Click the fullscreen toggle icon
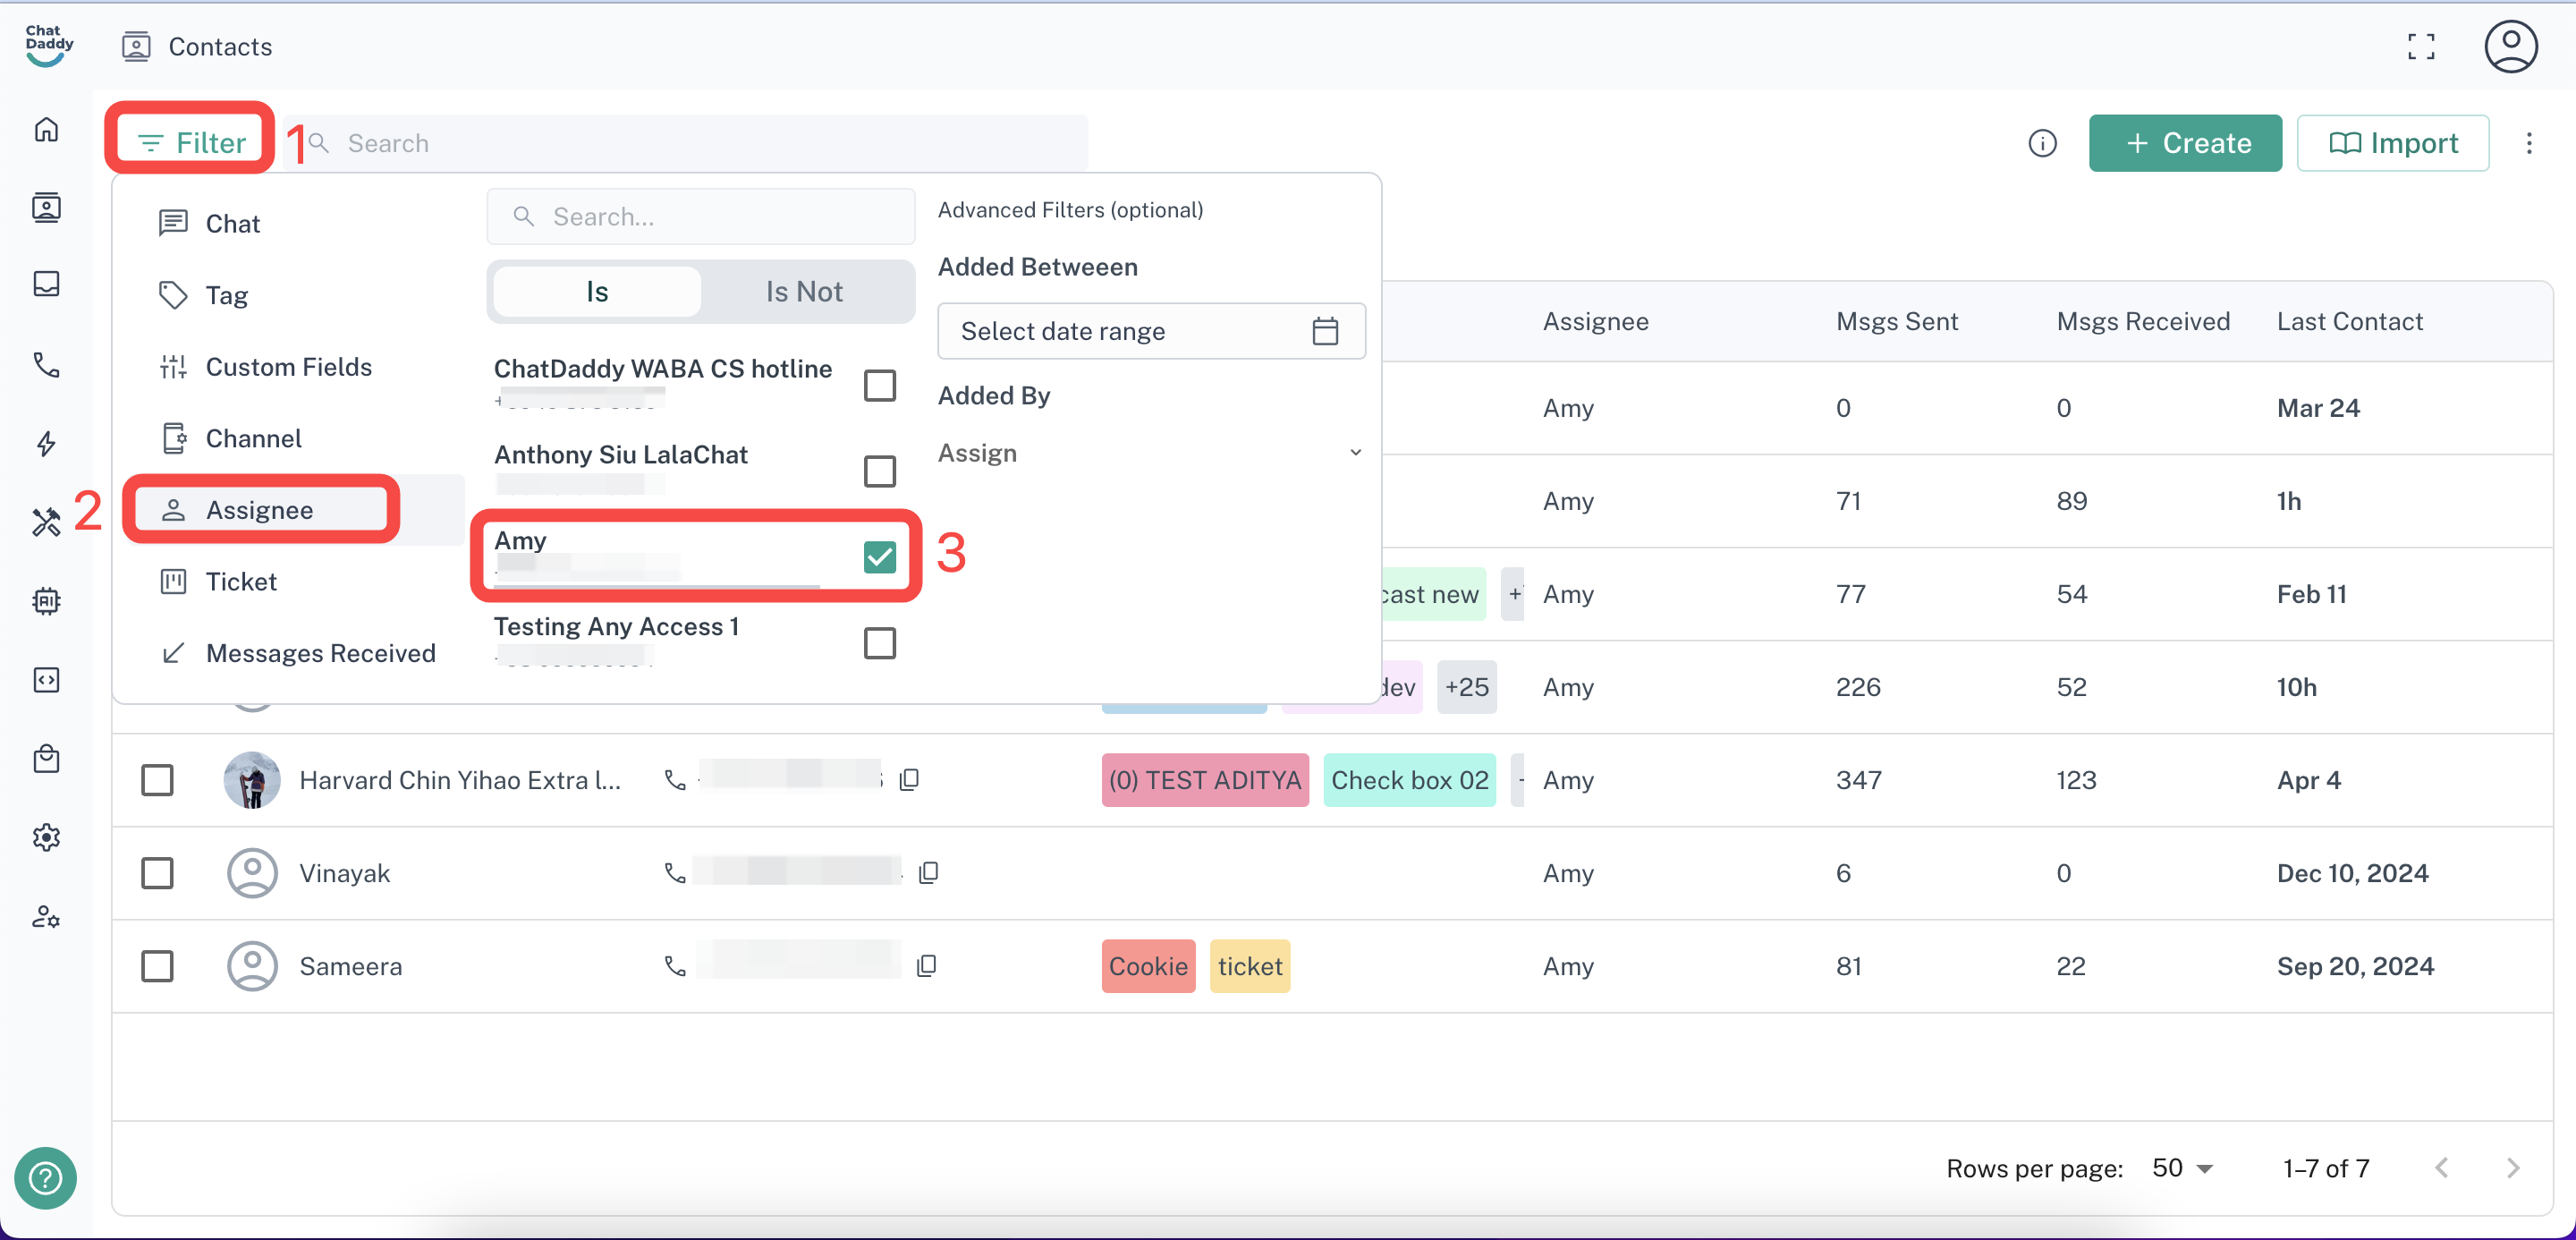Viewport: 2576px width, 1240px height. [x=2421, y=46]
